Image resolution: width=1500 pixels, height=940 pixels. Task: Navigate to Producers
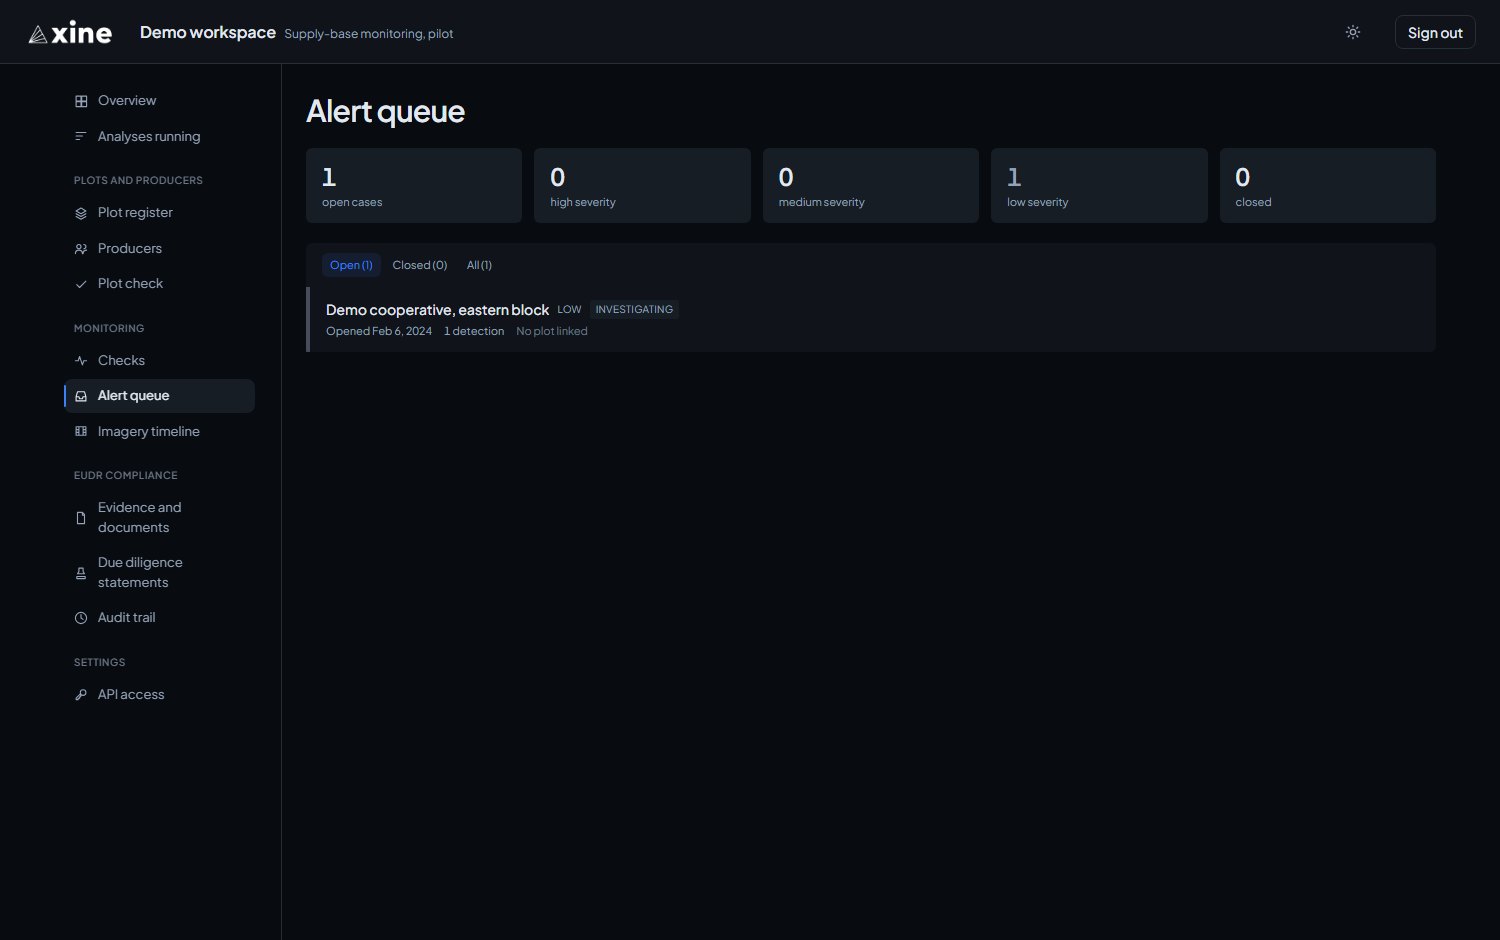159,249
